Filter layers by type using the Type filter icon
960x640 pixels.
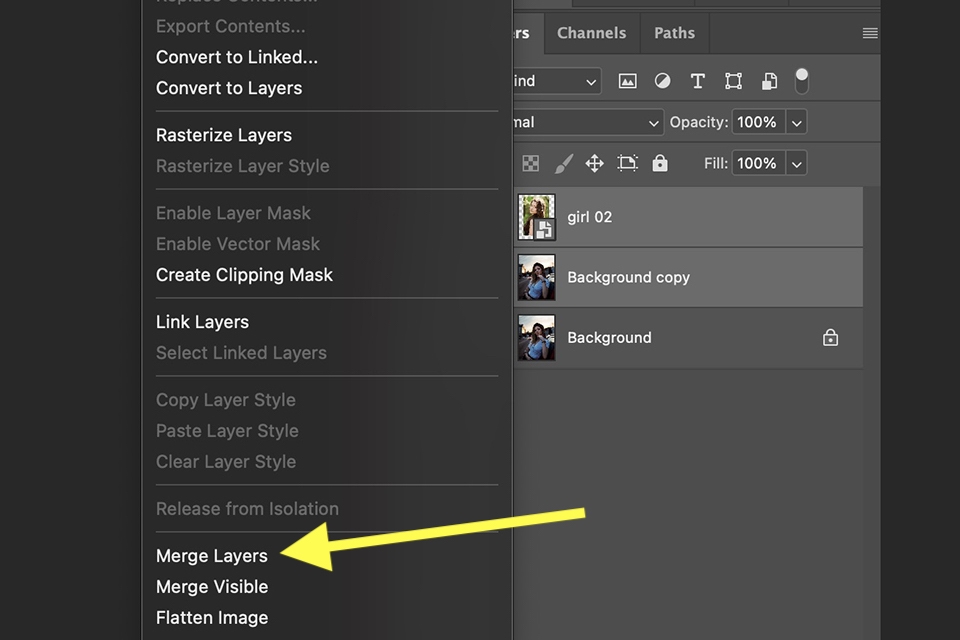click(x=697, y=80)
